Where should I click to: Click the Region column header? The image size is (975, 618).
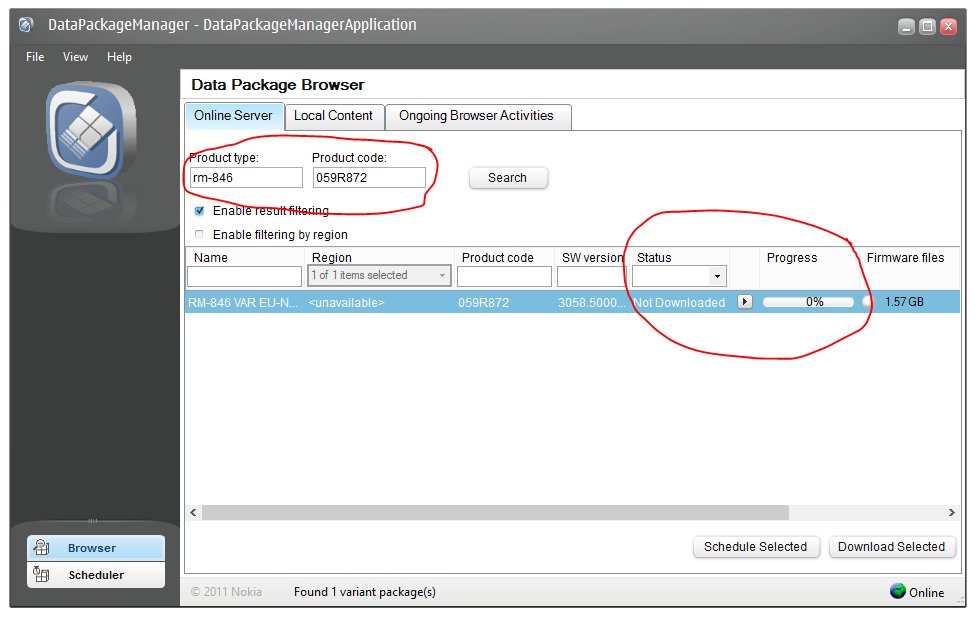coord(332,257)
